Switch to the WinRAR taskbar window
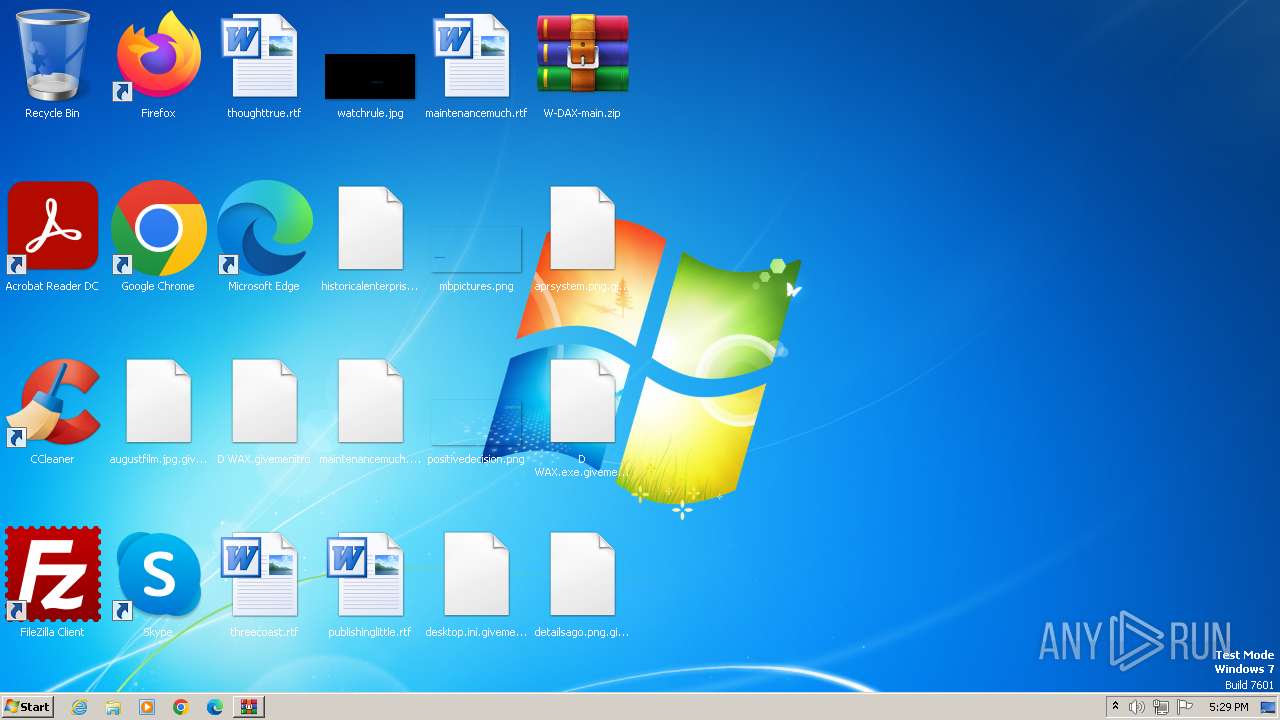Viewport: 1280px width, 720px height. [249, 707]
